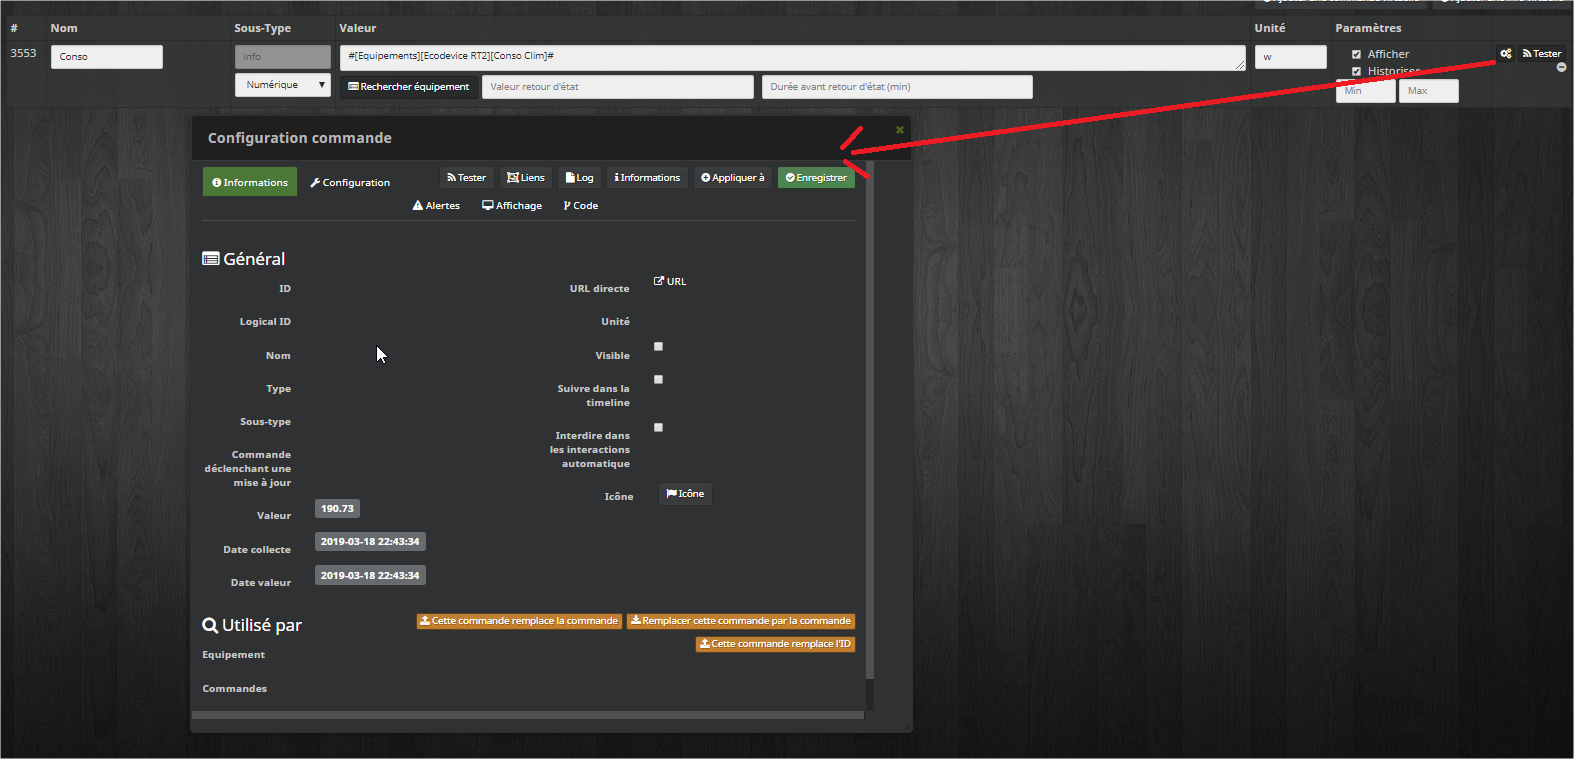Viewport: 1574px width, 759px height.
Task: Click the Utilisé par section heading
Action: coord(252,625)
